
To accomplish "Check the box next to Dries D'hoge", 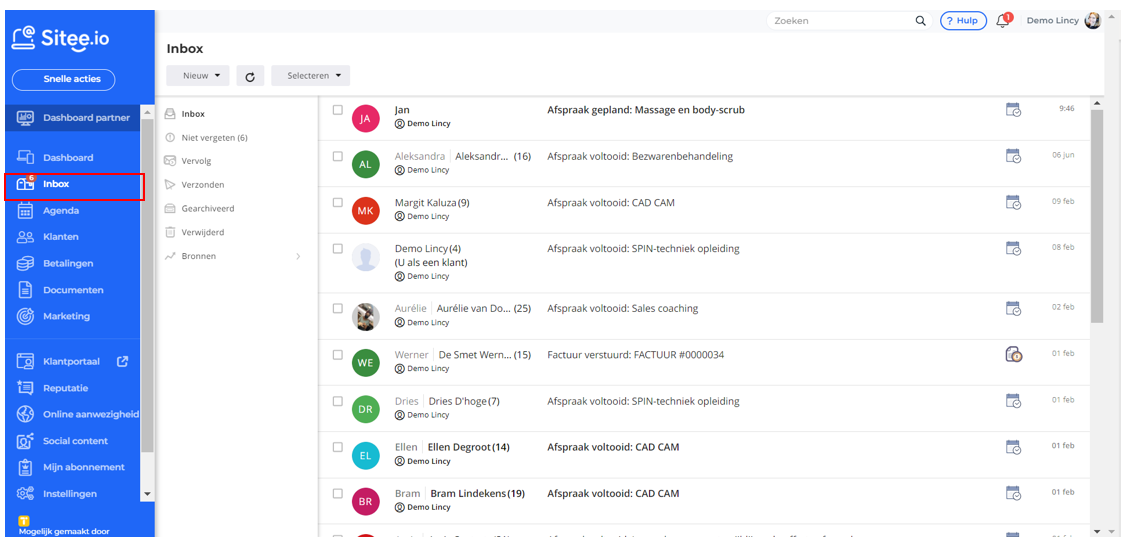I will click(338, 401).
